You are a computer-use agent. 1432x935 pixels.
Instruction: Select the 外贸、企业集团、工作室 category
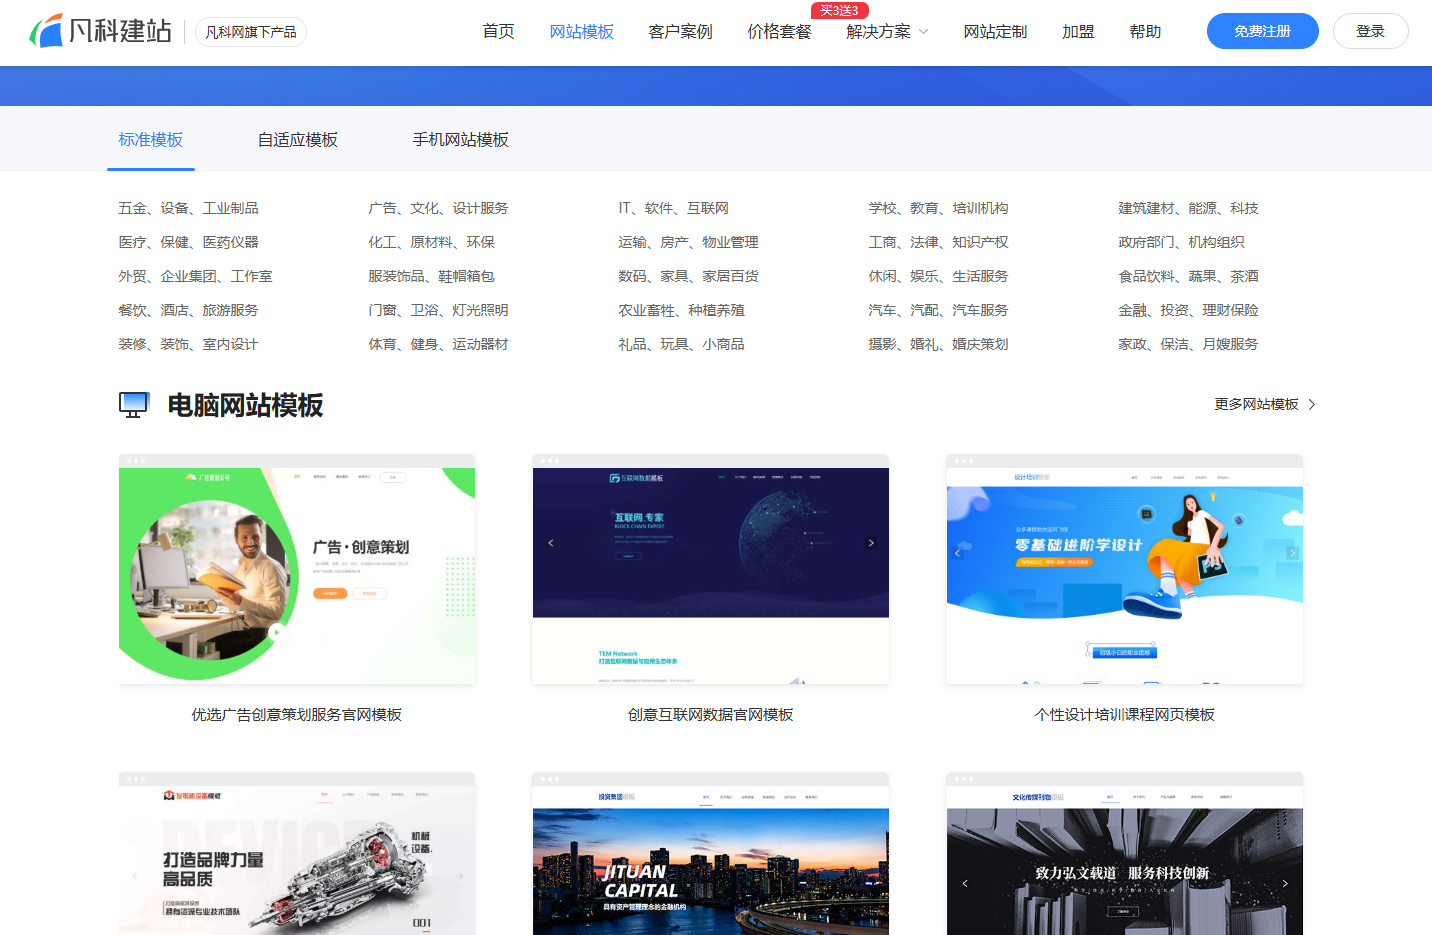(x=195, y=276)
